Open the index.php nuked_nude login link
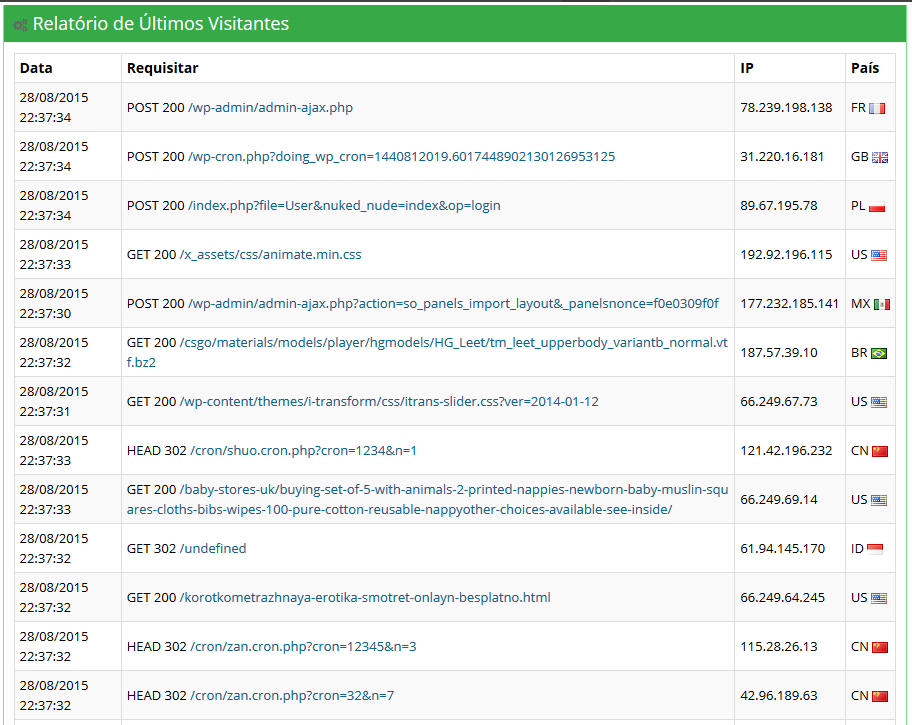 tap(344, 205)
